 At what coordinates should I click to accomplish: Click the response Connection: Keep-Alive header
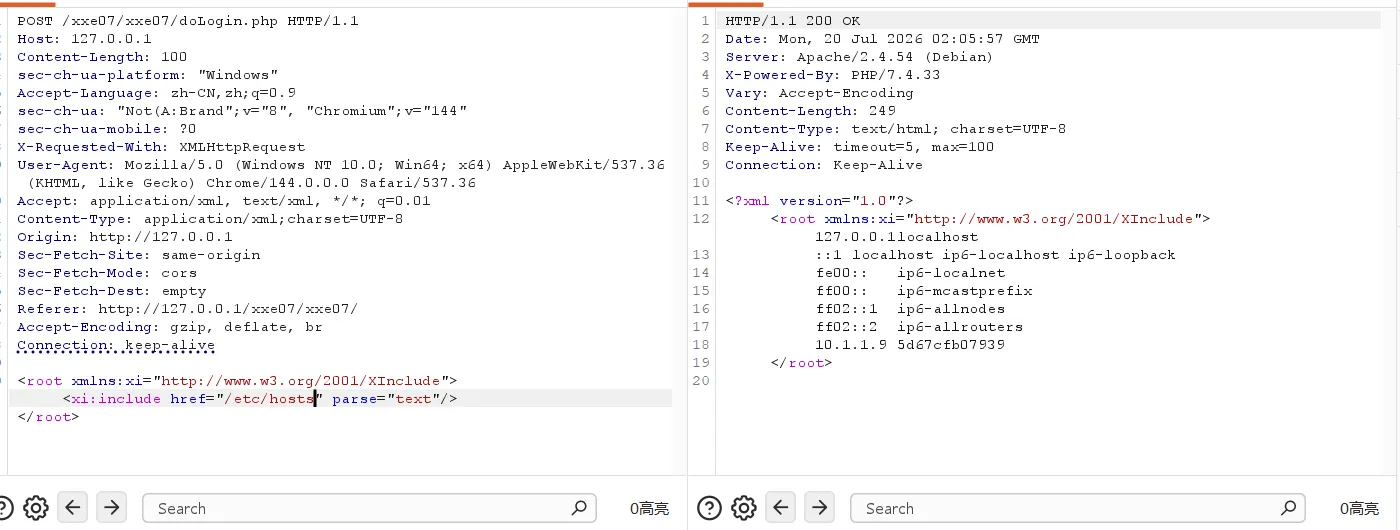pyautogui.click(x=824, y=165)
